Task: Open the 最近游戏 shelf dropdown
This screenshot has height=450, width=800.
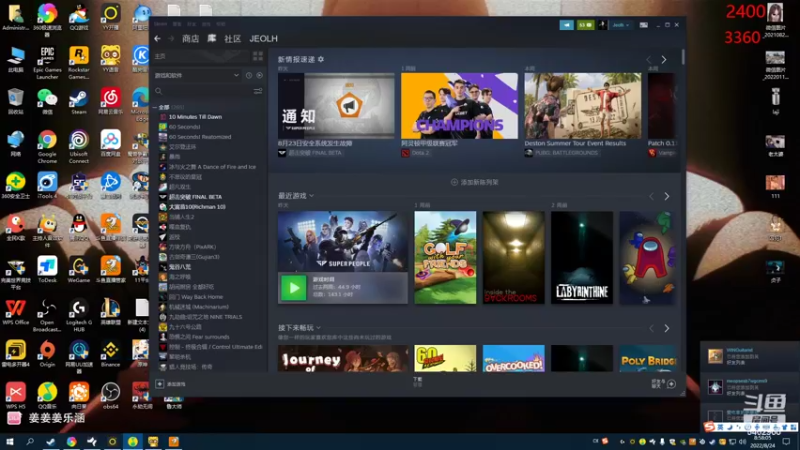Action: (311, 196)
